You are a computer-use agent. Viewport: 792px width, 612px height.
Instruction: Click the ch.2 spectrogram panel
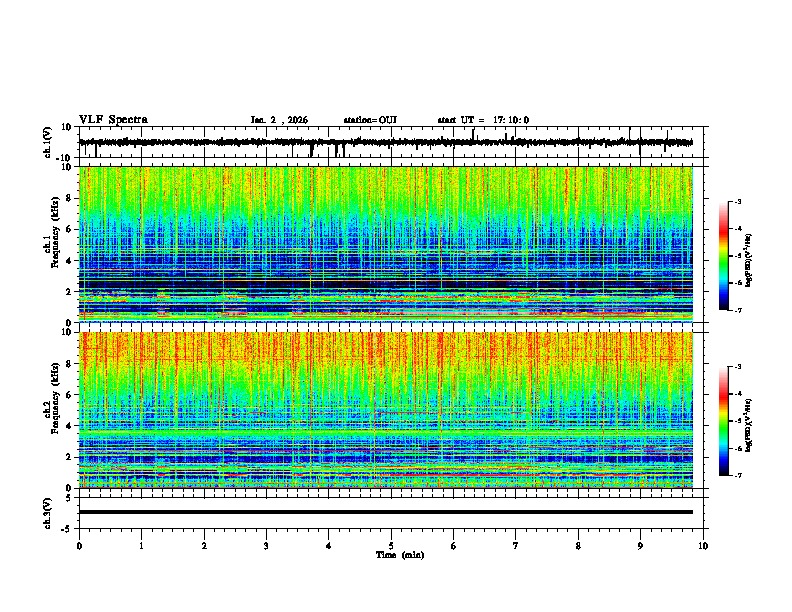tap(386, 410)
